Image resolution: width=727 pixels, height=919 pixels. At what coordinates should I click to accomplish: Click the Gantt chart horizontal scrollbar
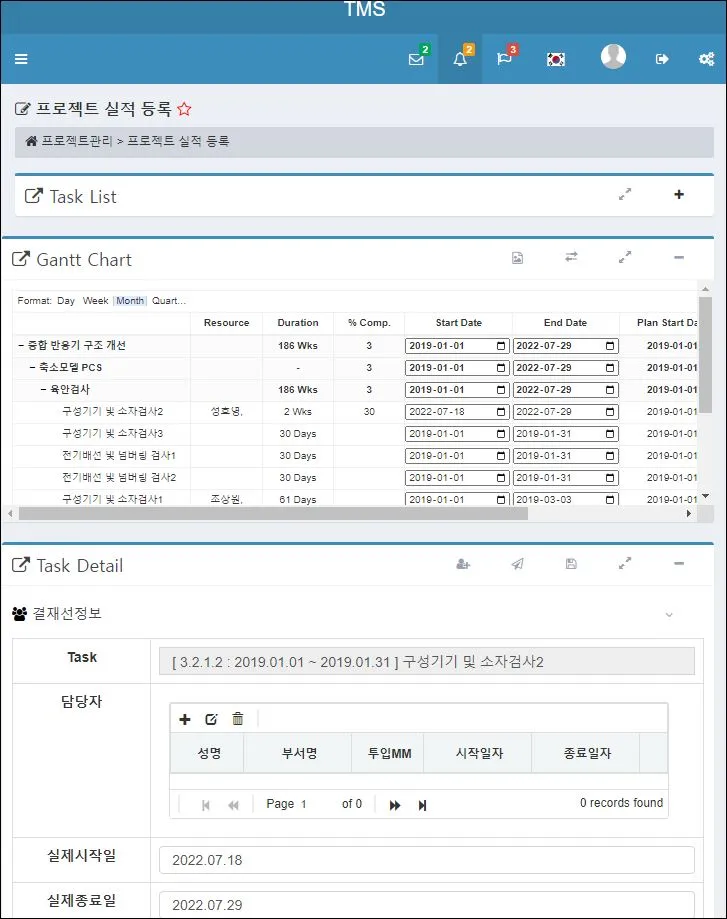click(x=272, y=514)
